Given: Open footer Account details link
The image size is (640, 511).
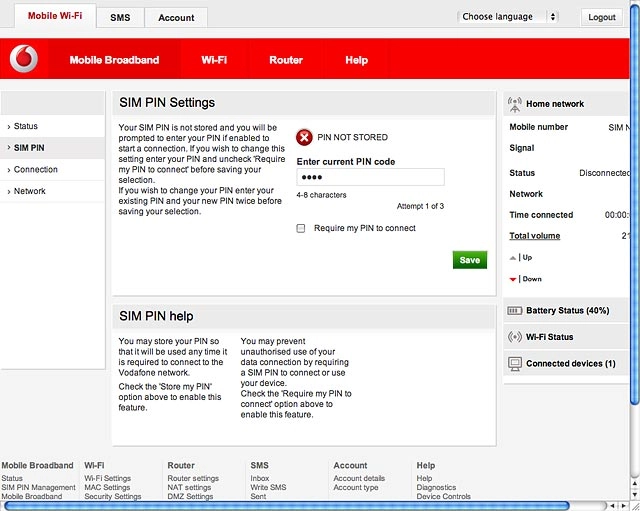Looking at the screenshot, I should tap(359, 478).
